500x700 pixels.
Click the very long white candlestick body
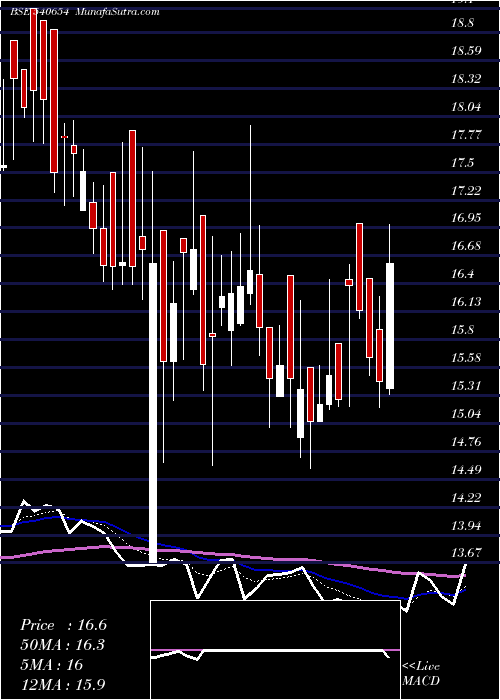[x=153, y=413]
